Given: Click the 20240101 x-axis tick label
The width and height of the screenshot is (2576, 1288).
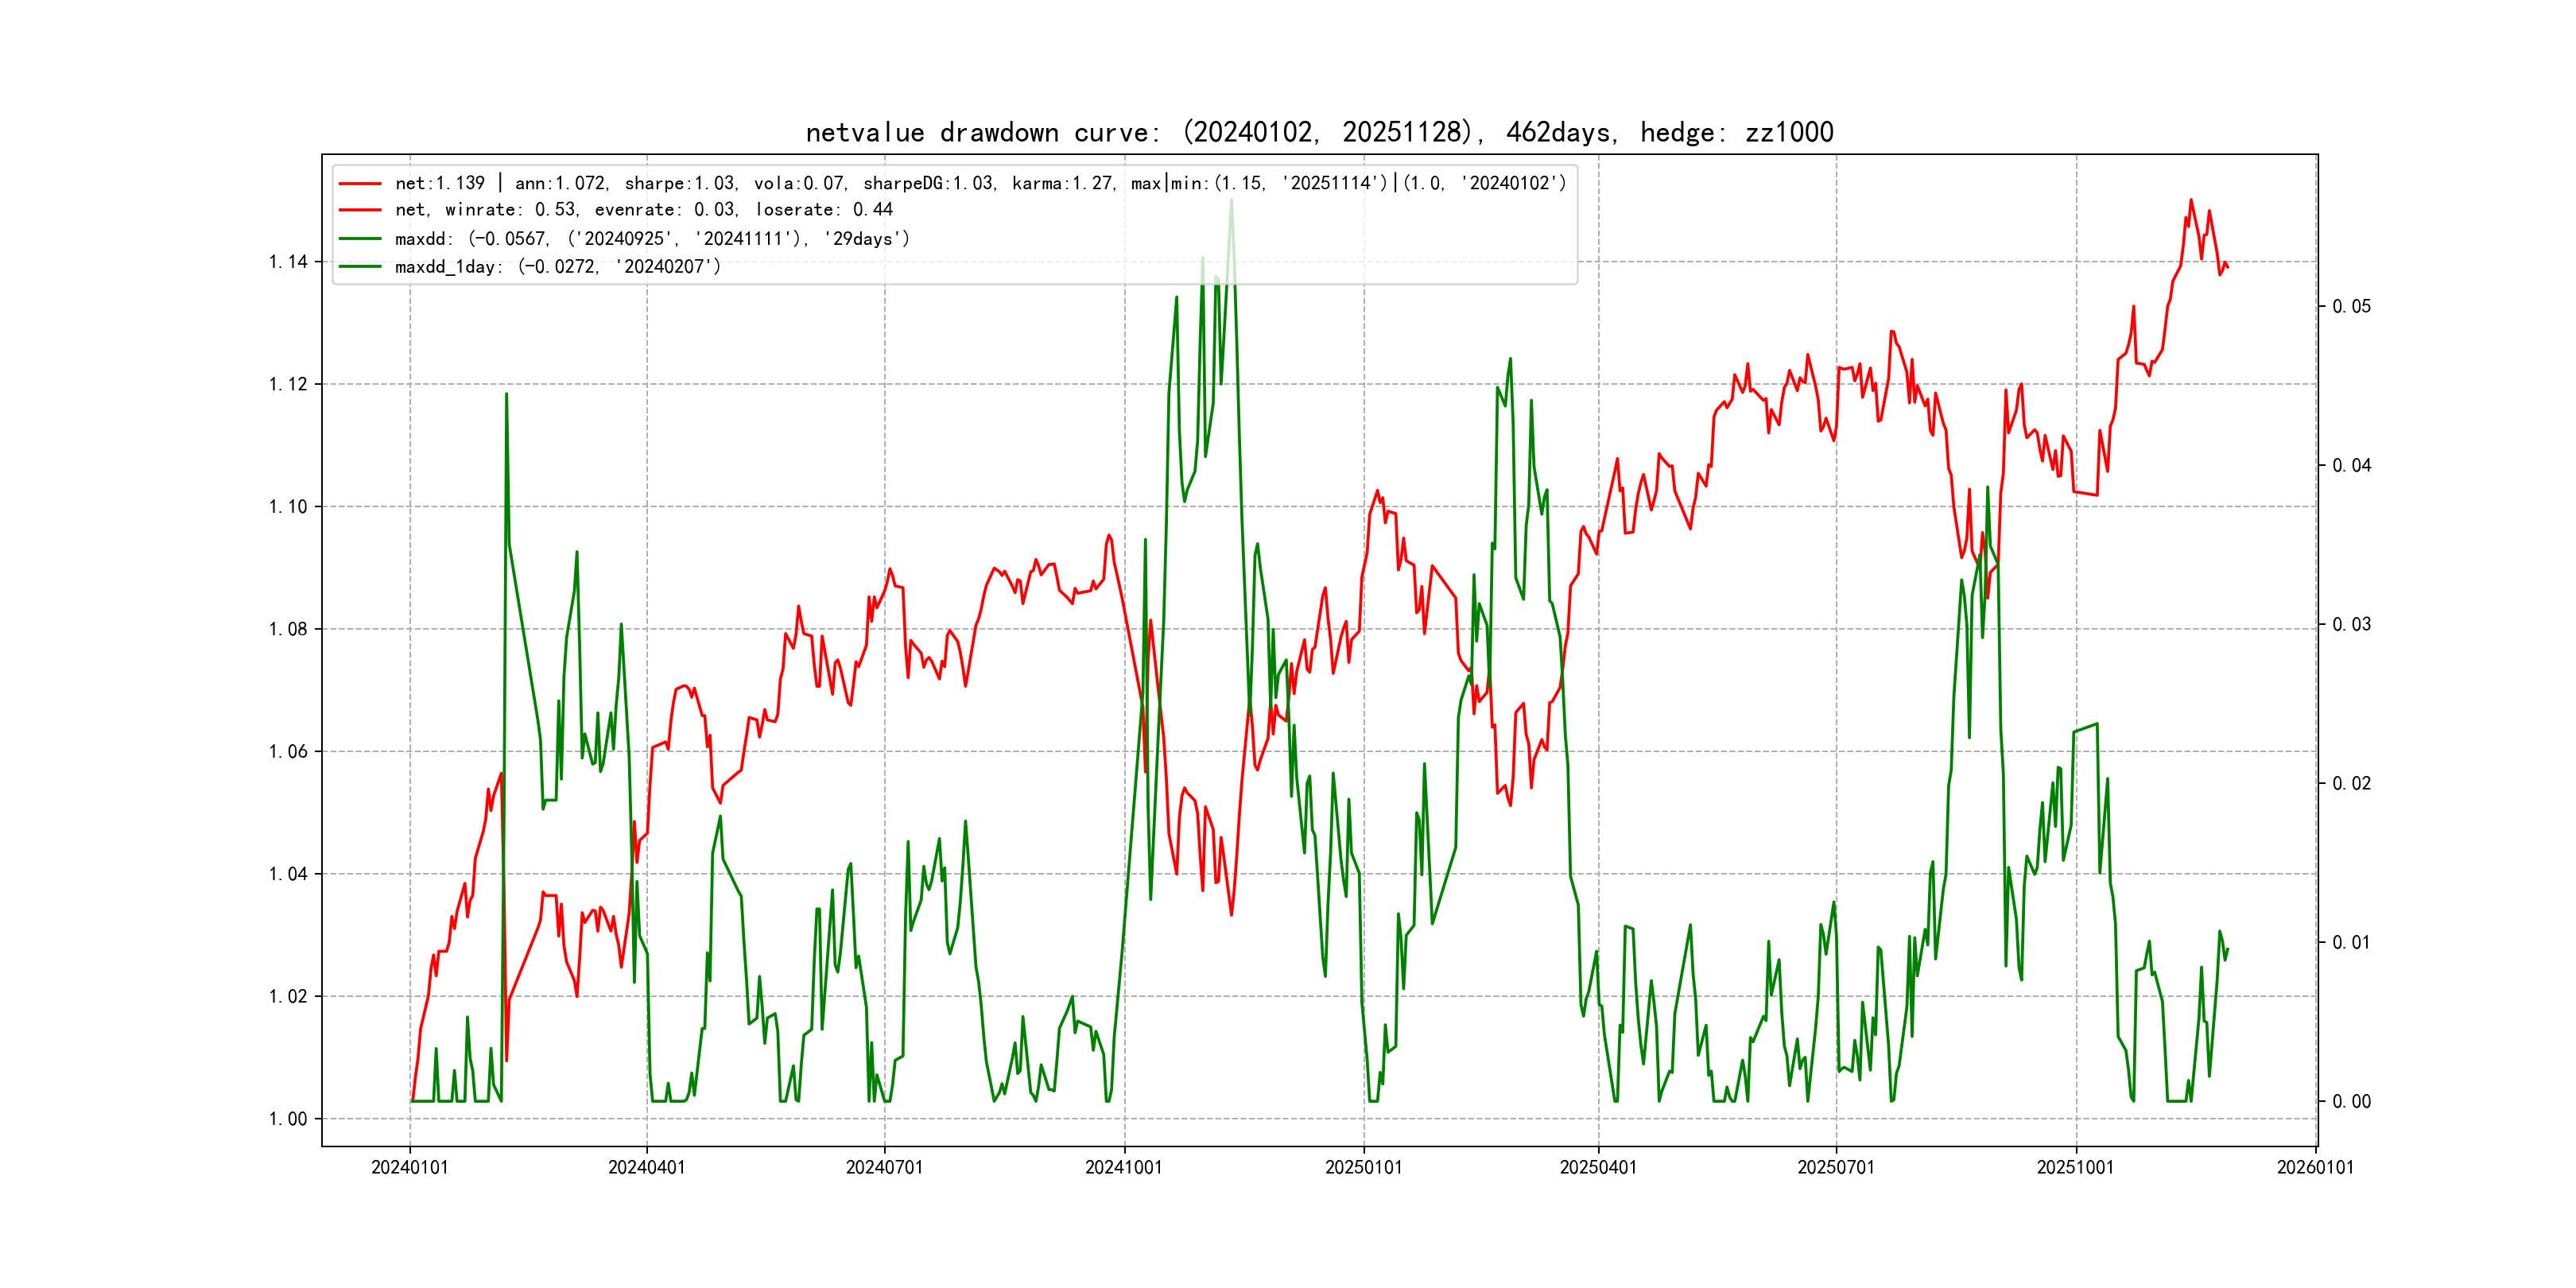Looking at the screenshot, I should (409, 1167).
